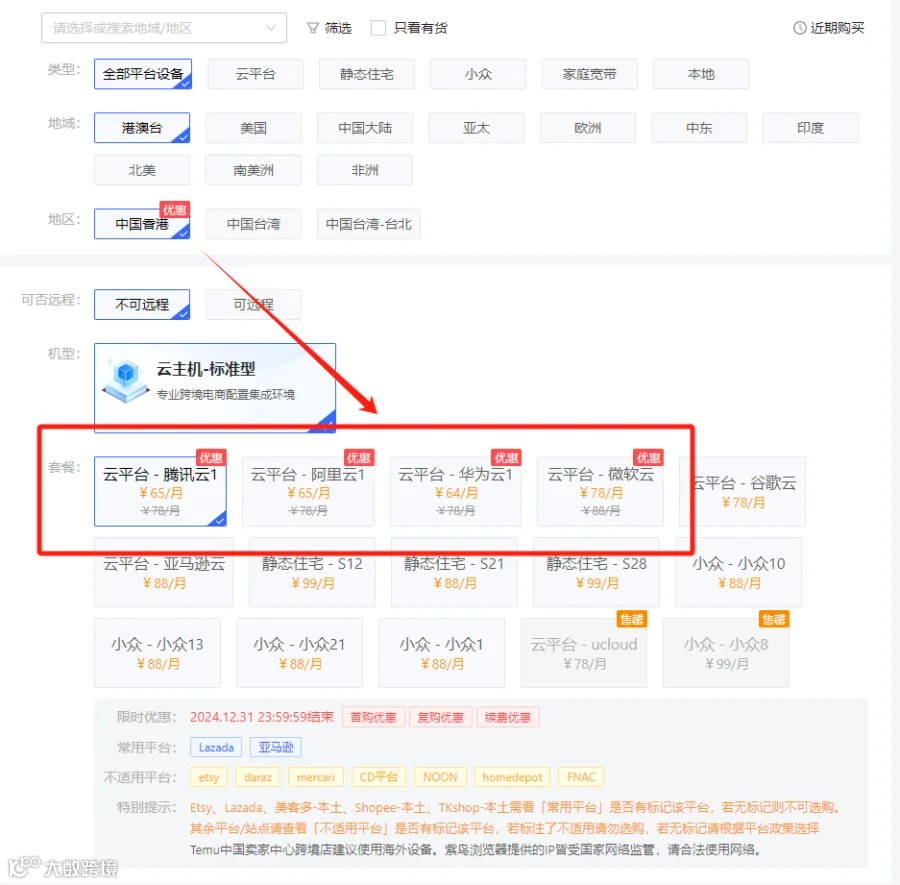Select machine type 云主机-标准型
The image size is (900, 885).
click(x=215, y=387)
